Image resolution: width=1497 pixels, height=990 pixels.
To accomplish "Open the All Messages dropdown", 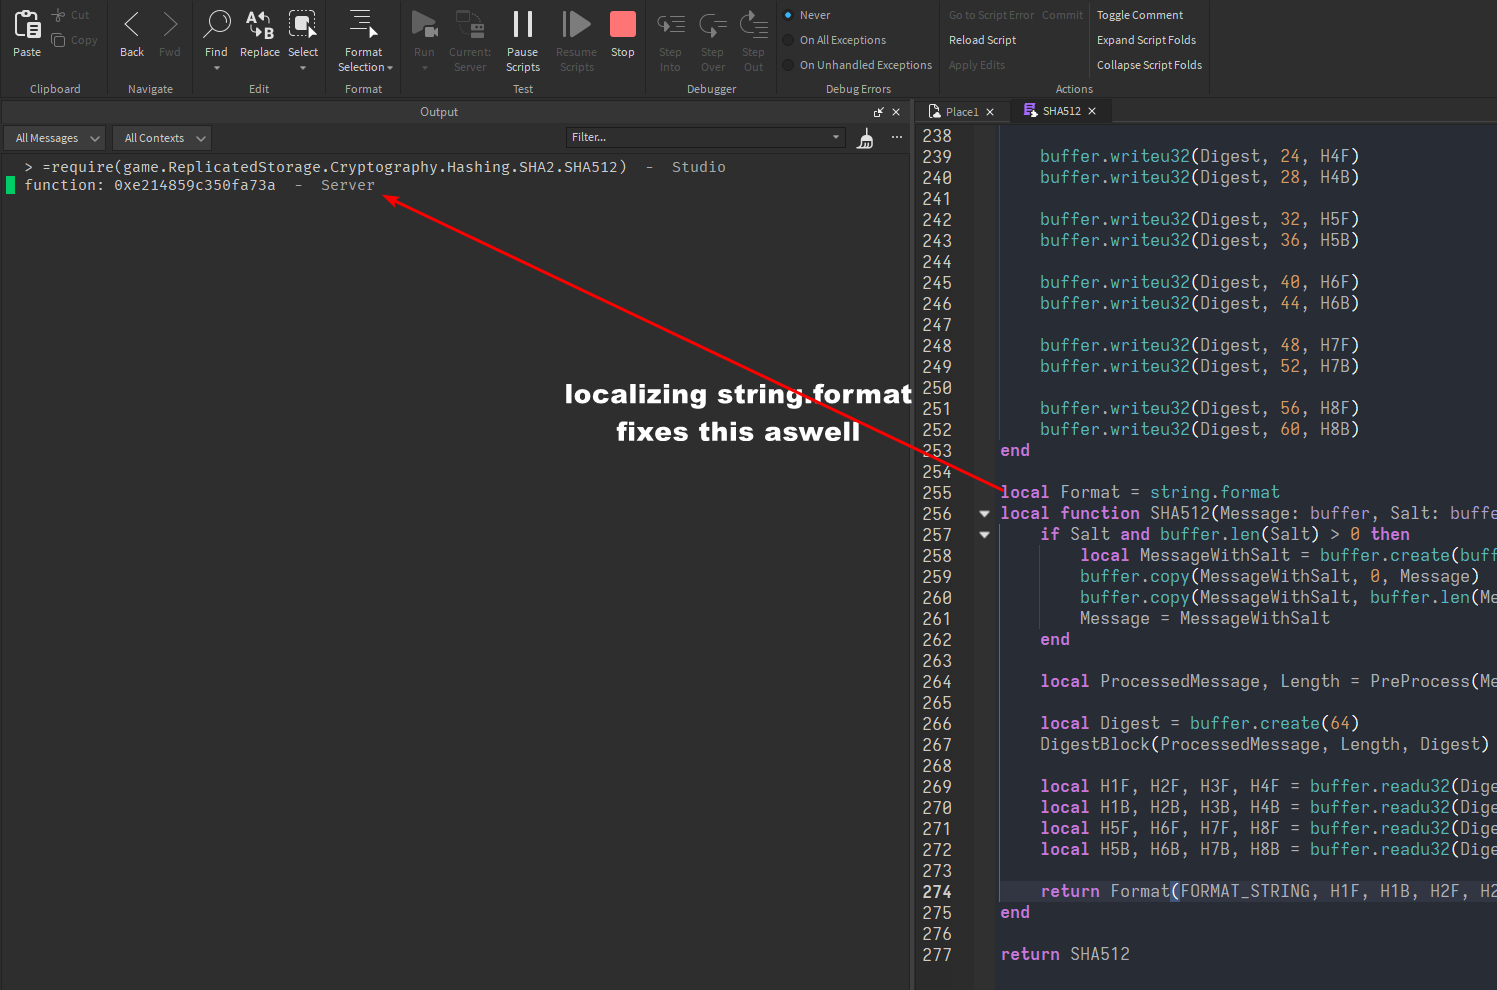I will click(54, 137).
